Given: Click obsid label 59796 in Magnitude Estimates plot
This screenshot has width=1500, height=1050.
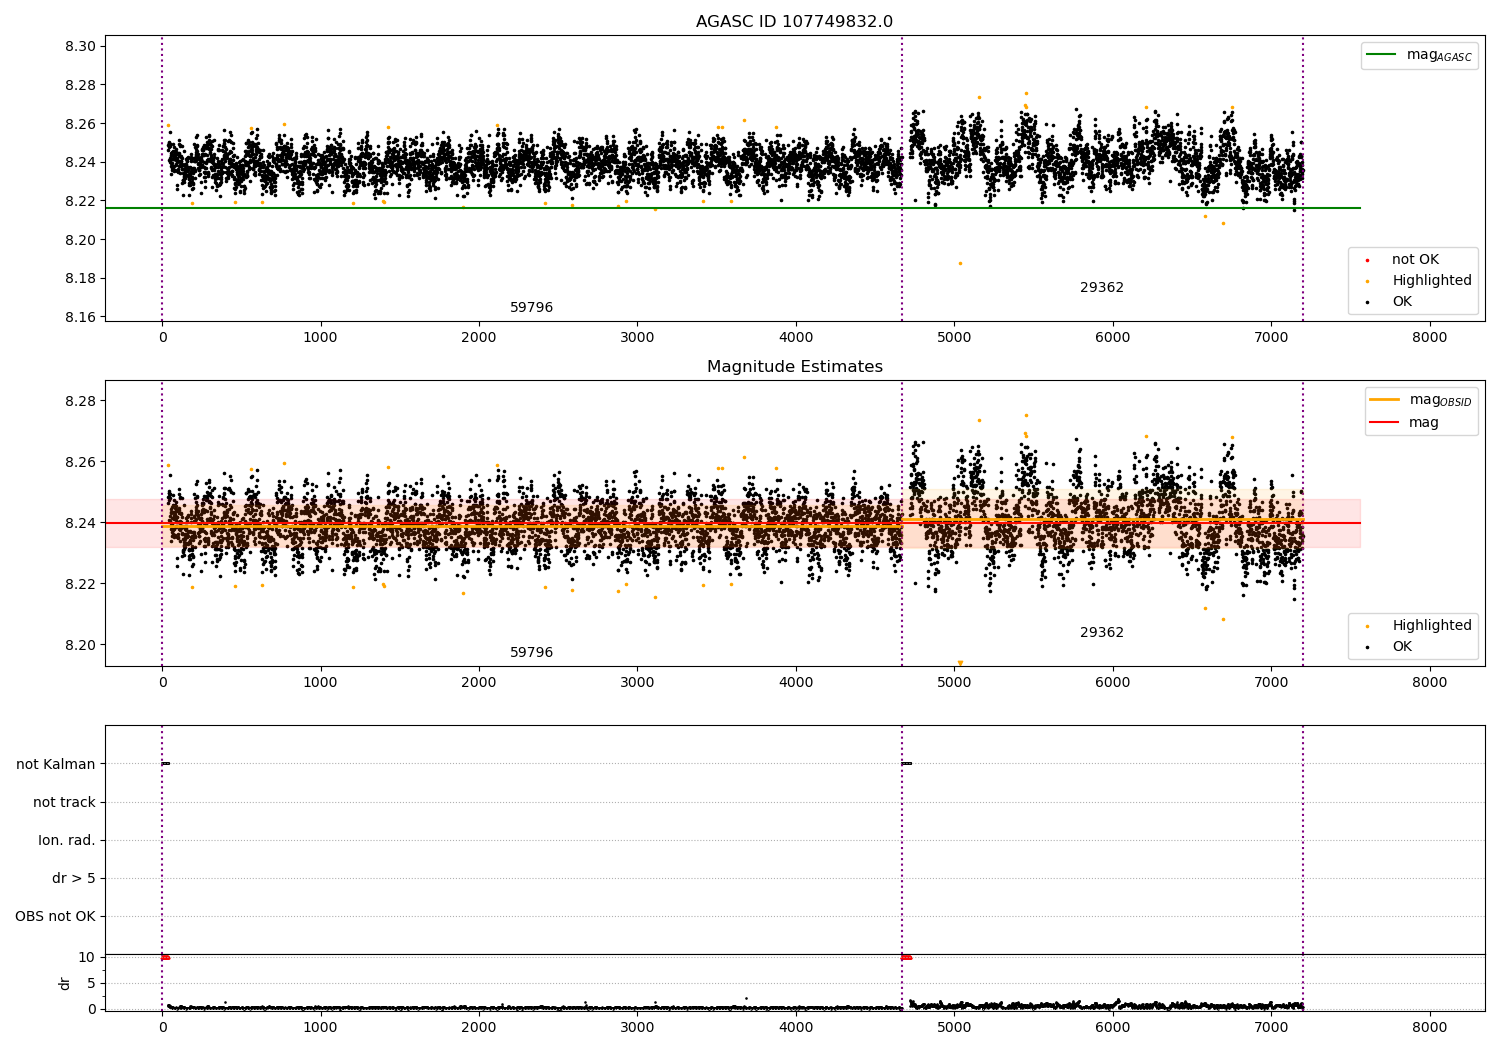Looking at the screenshot, I should tap(531, 653).
